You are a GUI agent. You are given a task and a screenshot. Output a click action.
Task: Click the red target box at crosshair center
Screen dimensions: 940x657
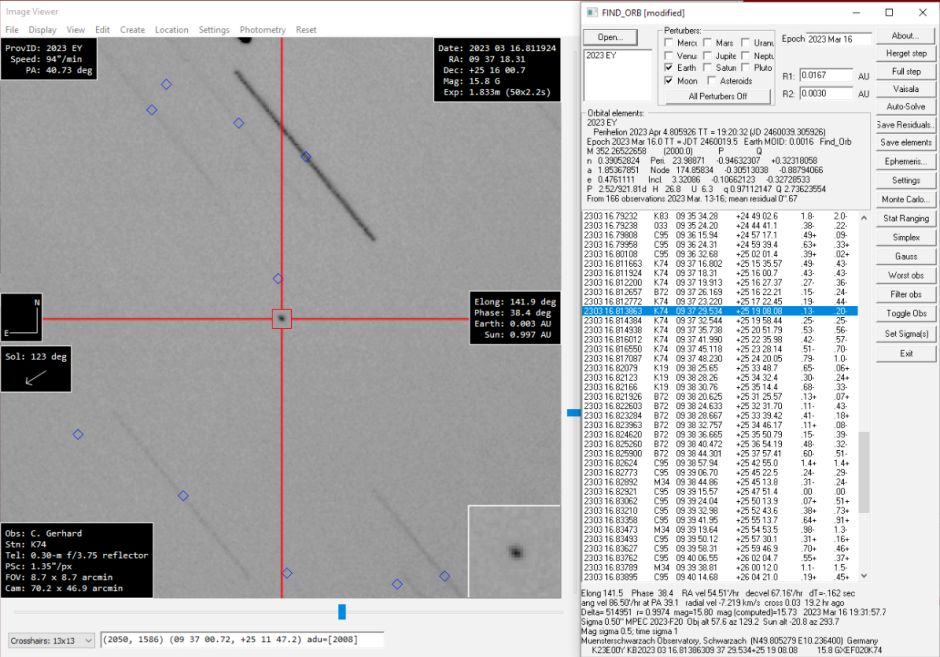click(282, 318)
